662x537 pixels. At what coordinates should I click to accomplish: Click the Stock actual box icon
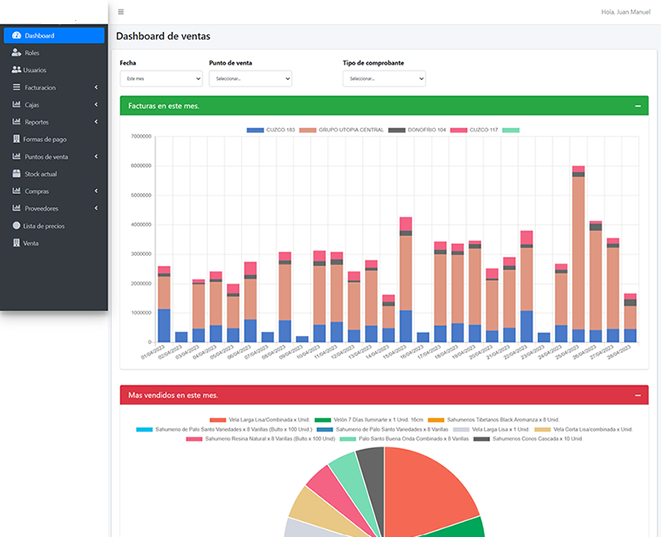click(16, 174)
